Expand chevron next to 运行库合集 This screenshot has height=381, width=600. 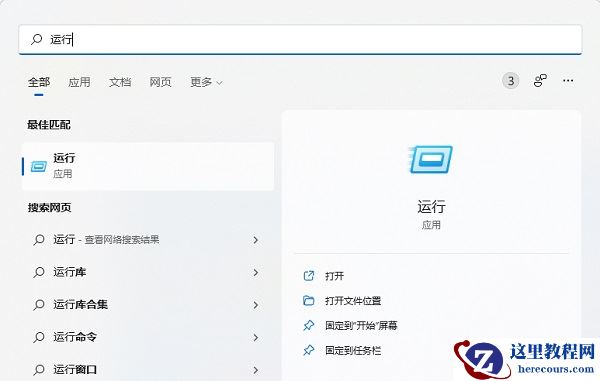point(256,305)
